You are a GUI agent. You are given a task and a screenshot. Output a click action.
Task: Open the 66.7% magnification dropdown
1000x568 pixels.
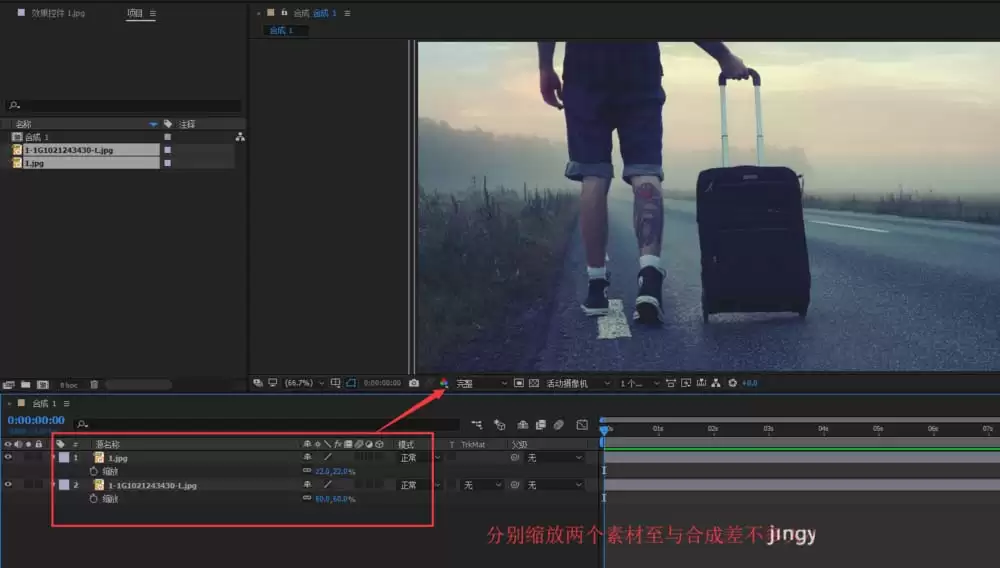[304, 383]
